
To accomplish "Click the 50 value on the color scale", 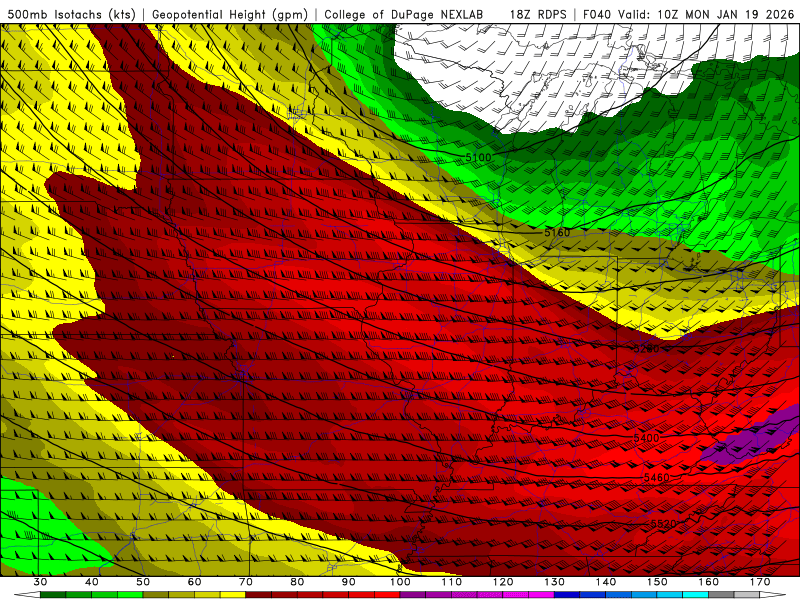I will (143, 582).
